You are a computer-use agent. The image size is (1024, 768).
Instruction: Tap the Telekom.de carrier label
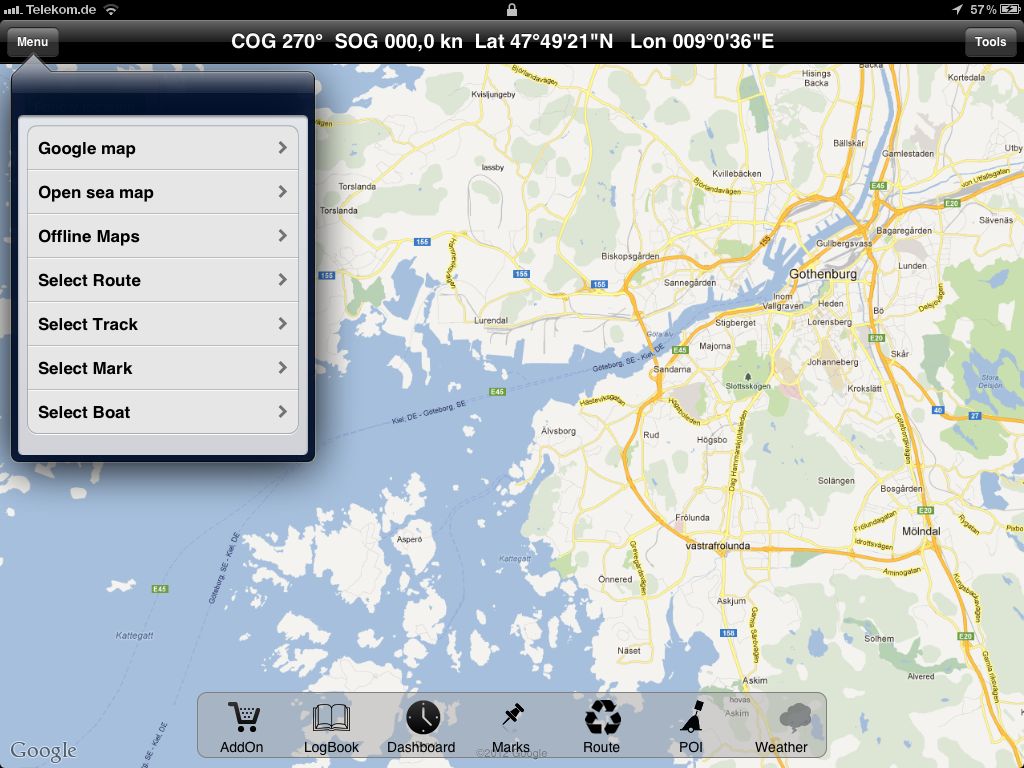point(61,10)
